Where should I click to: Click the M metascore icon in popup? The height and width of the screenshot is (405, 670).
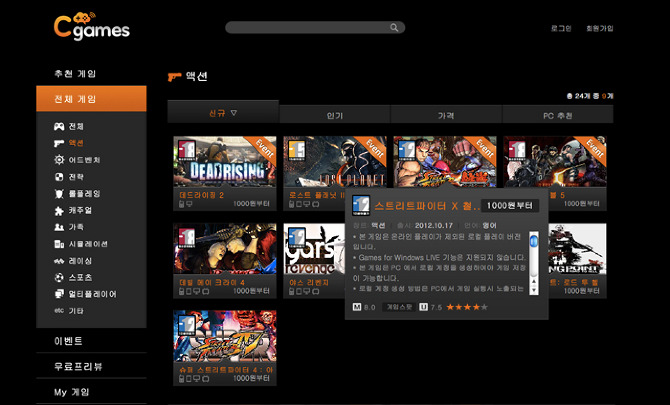(x=357, y=307)
